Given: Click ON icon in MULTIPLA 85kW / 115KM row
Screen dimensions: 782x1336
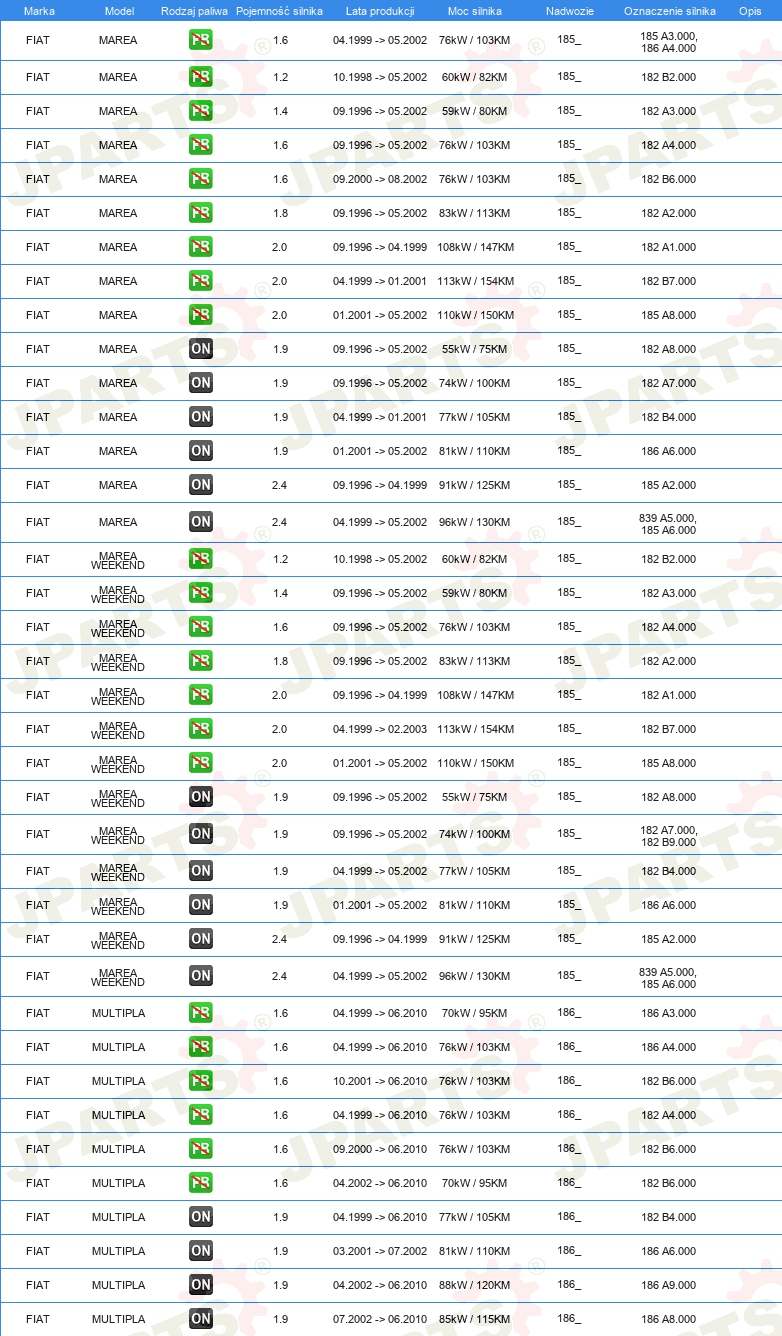Looking at the screenshot, I should pos(201,1319).
